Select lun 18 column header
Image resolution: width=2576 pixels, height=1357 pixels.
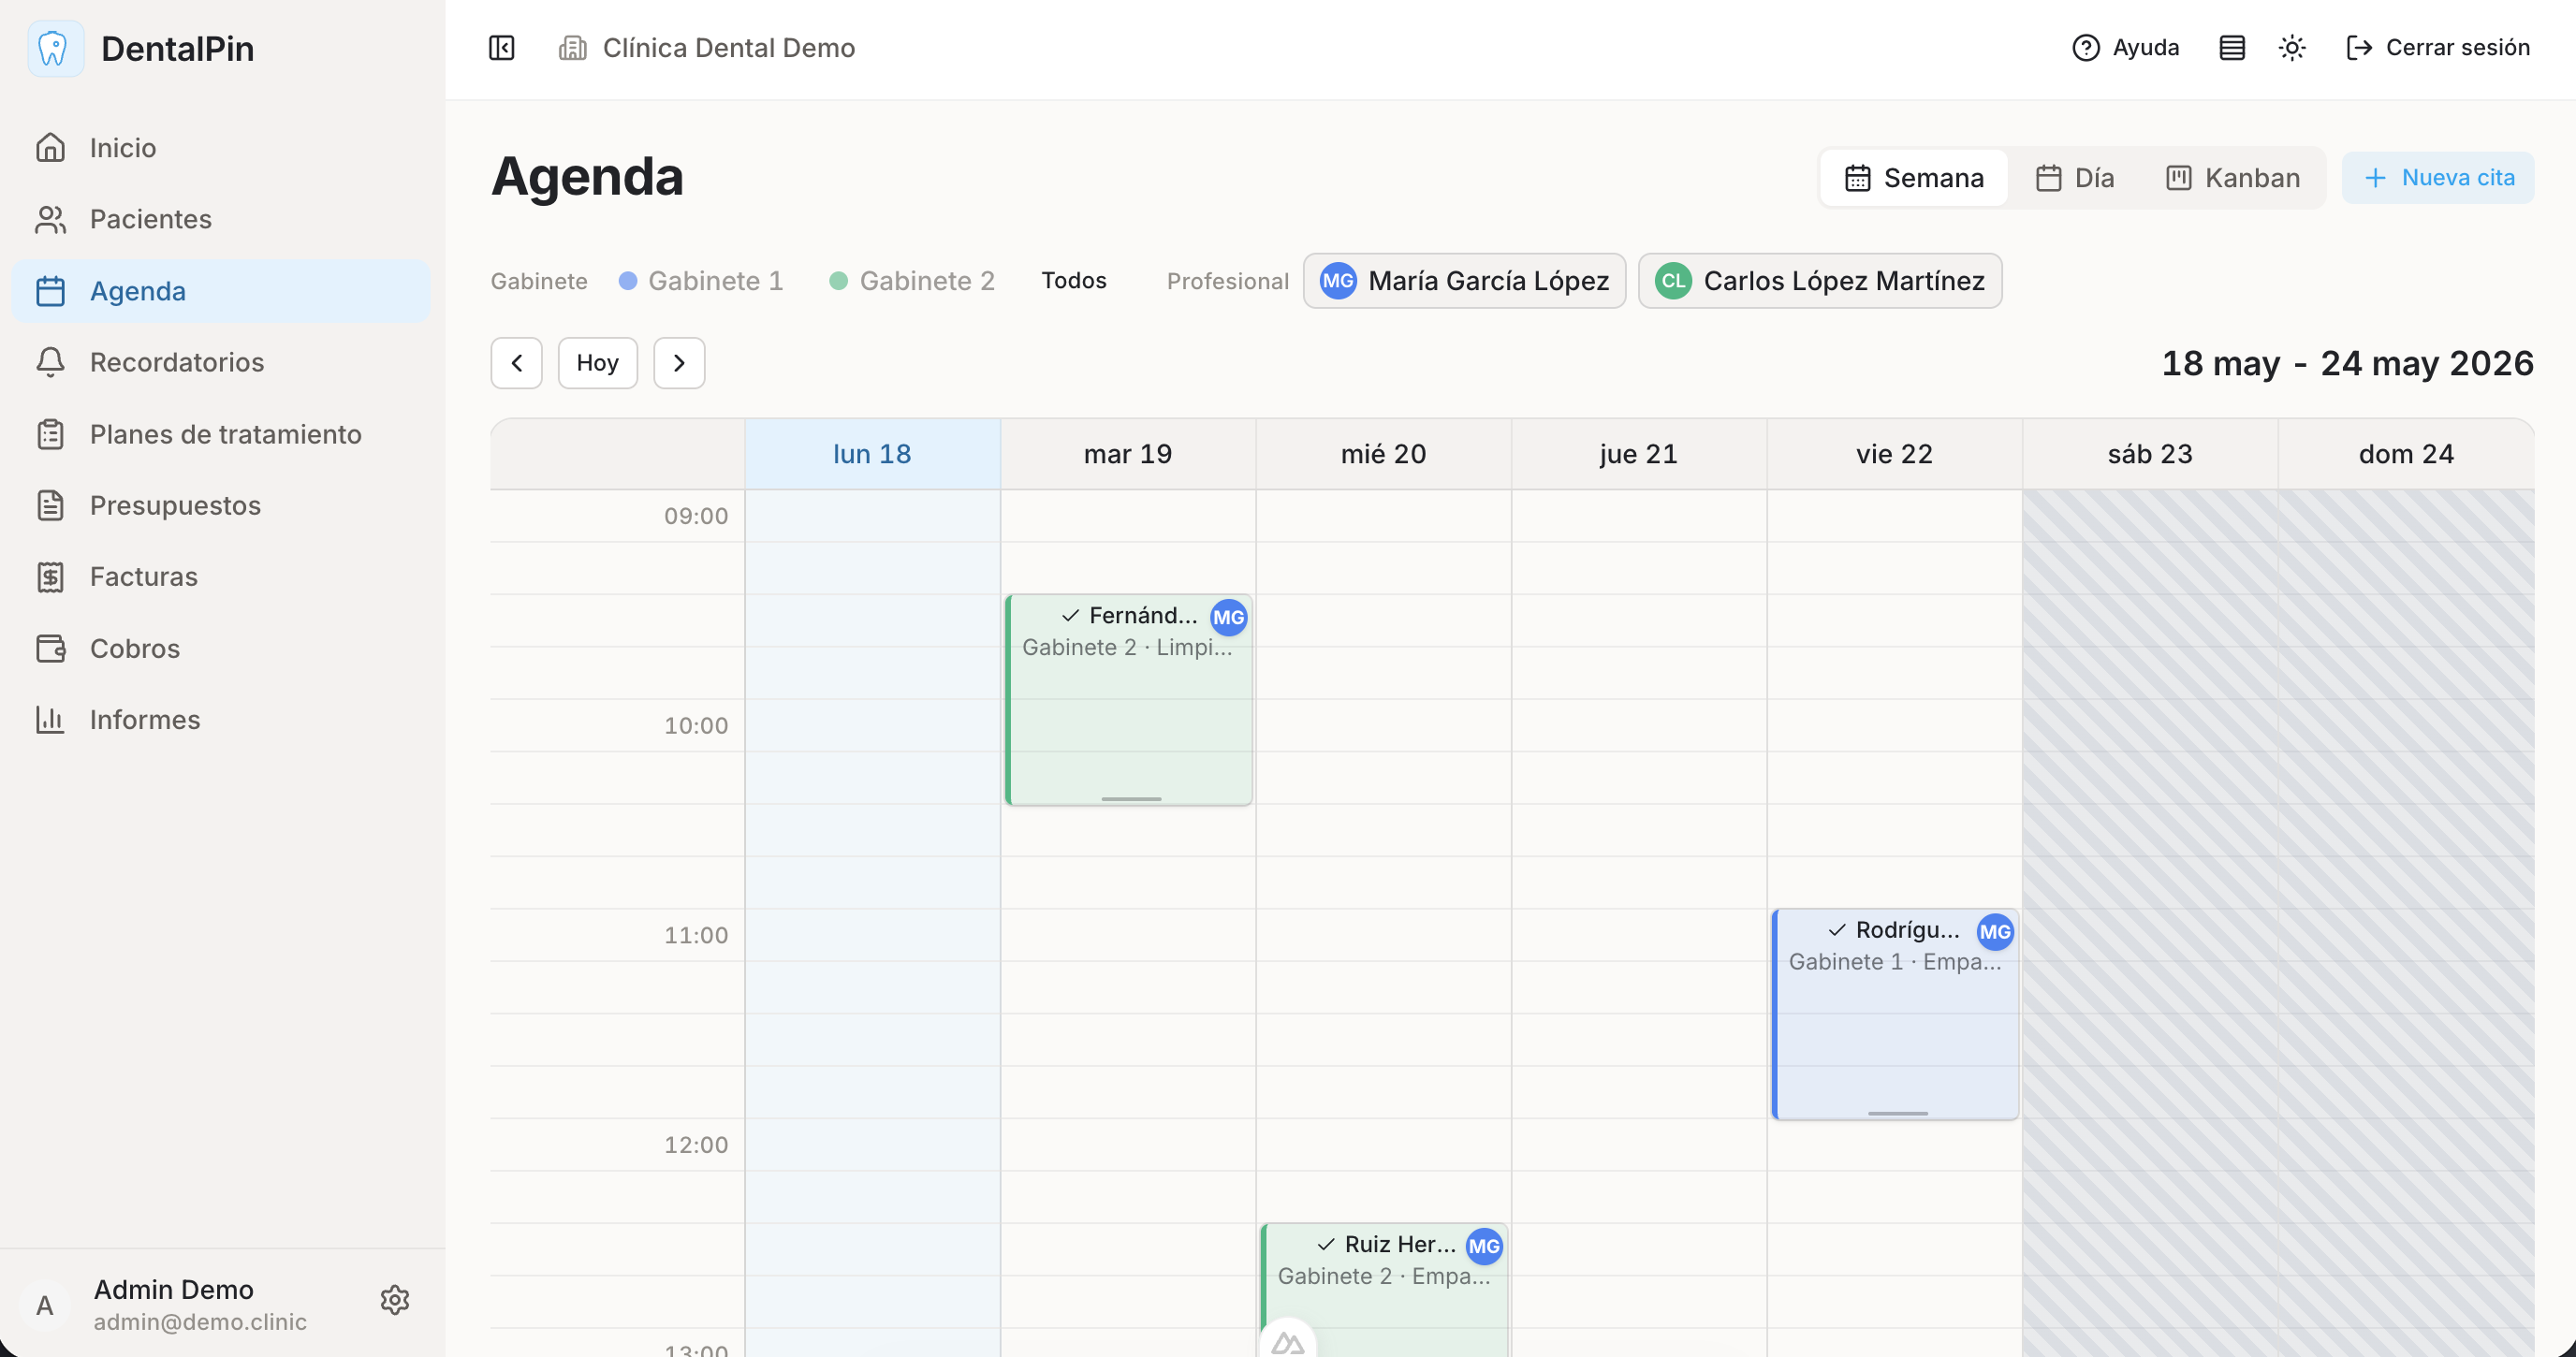tap(872, 454)
